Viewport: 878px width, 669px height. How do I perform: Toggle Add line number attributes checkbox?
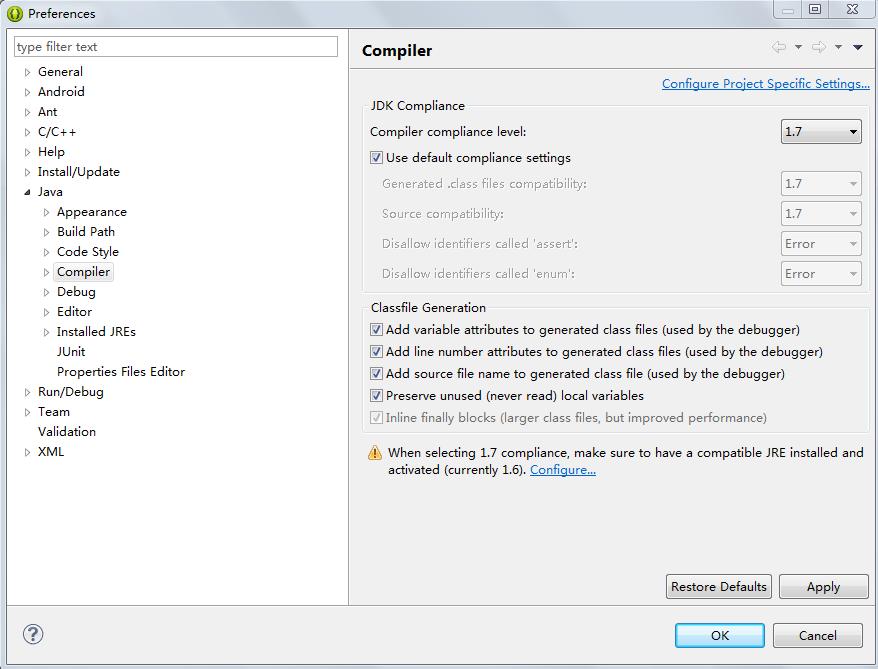click(377, 352)
